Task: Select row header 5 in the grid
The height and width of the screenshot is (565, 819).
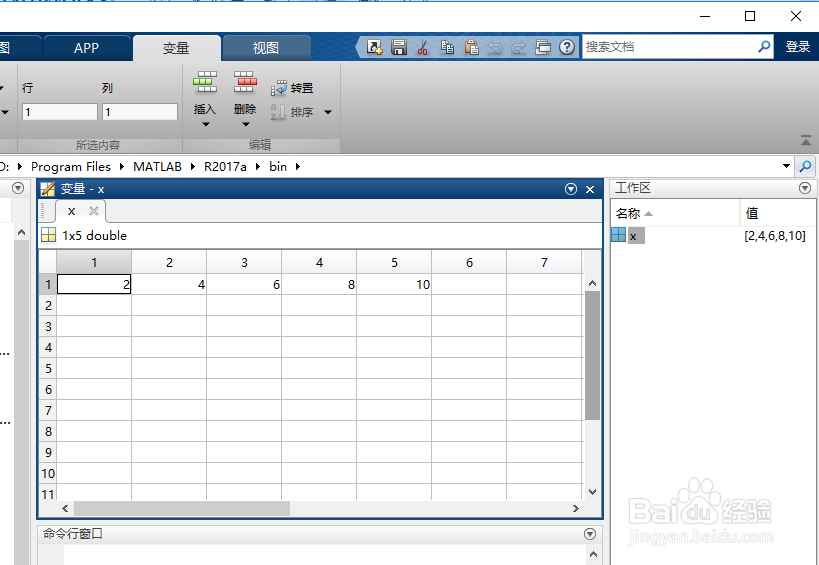Action: [x=48, y=369]
